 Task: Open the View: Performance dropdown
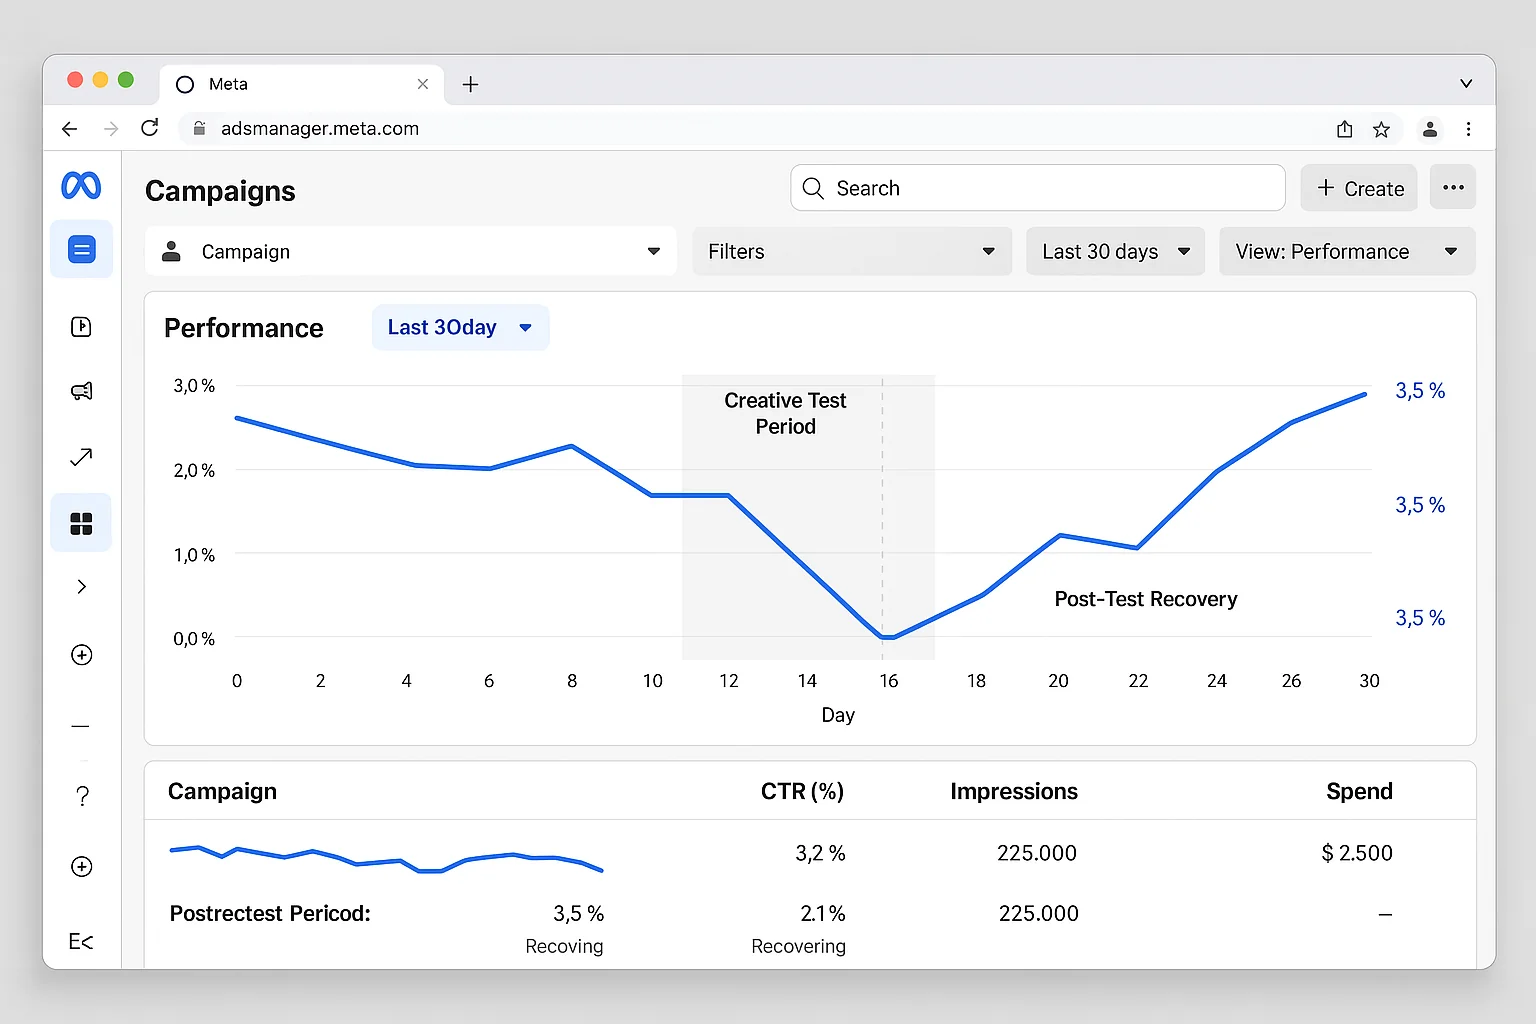pyautogui.click(x=1346, y=251)
